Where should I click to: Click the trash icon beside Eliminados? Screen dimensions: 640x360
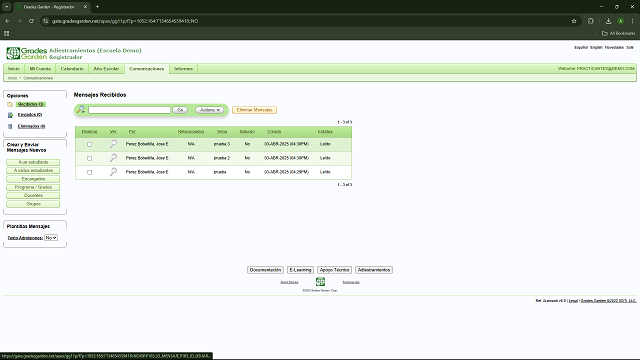tap(10, 127)
